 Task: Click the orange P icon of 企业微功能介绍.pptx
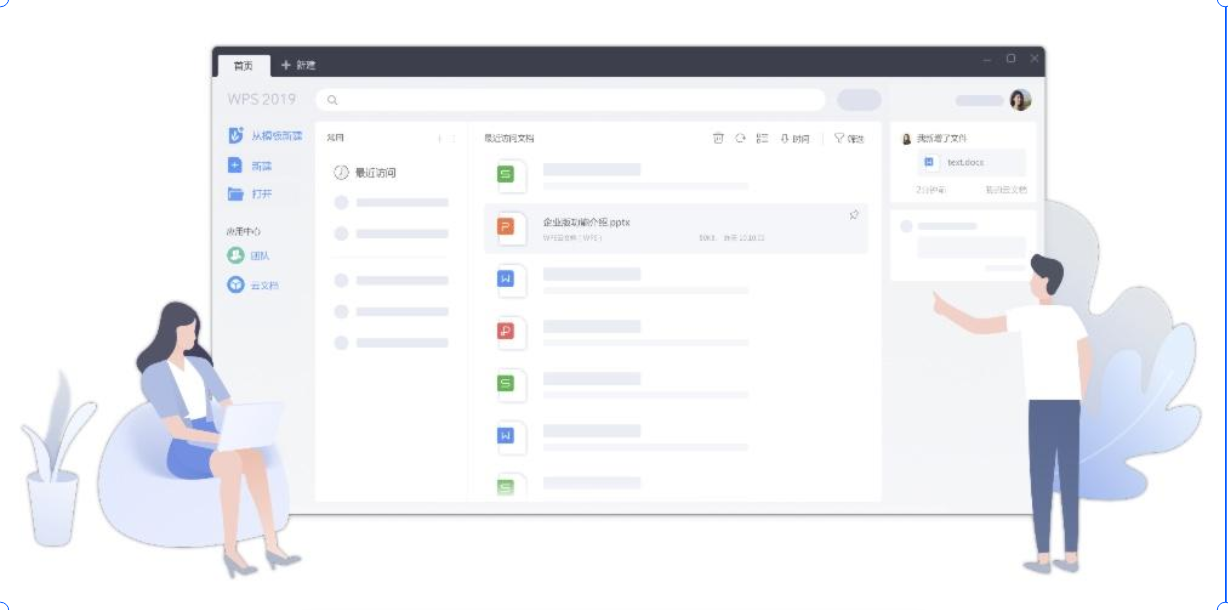pos(505,229)
